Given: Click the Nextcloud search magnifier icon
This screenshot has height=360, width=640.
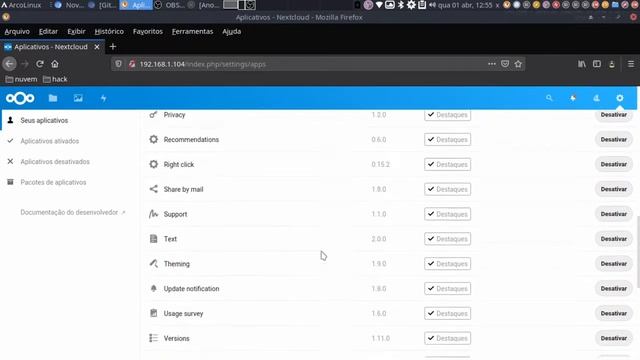Looking at the screenshot, I should 549,98.
